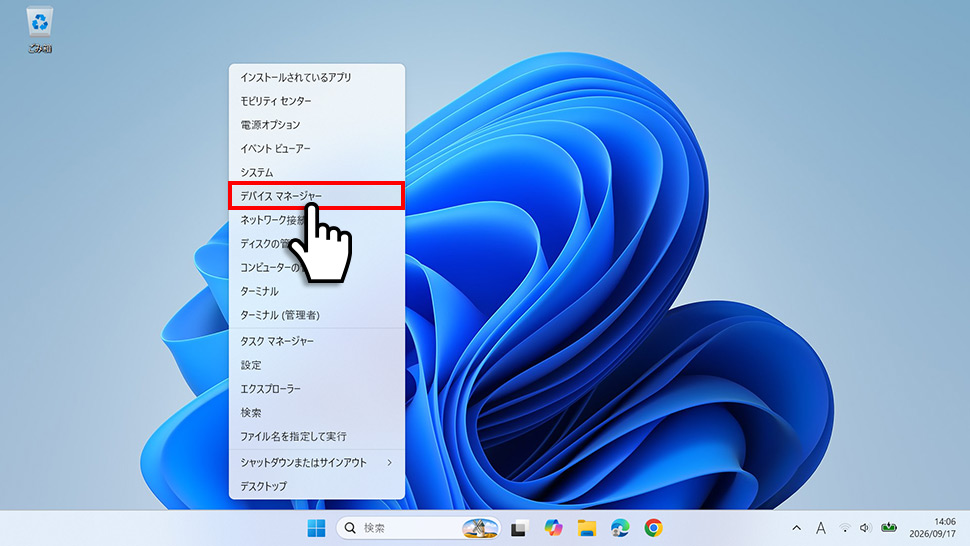Screen dimensions: 970x546
Task: Open 設定 from the menu
Action: pyautogui.click(x=317, y=365)
